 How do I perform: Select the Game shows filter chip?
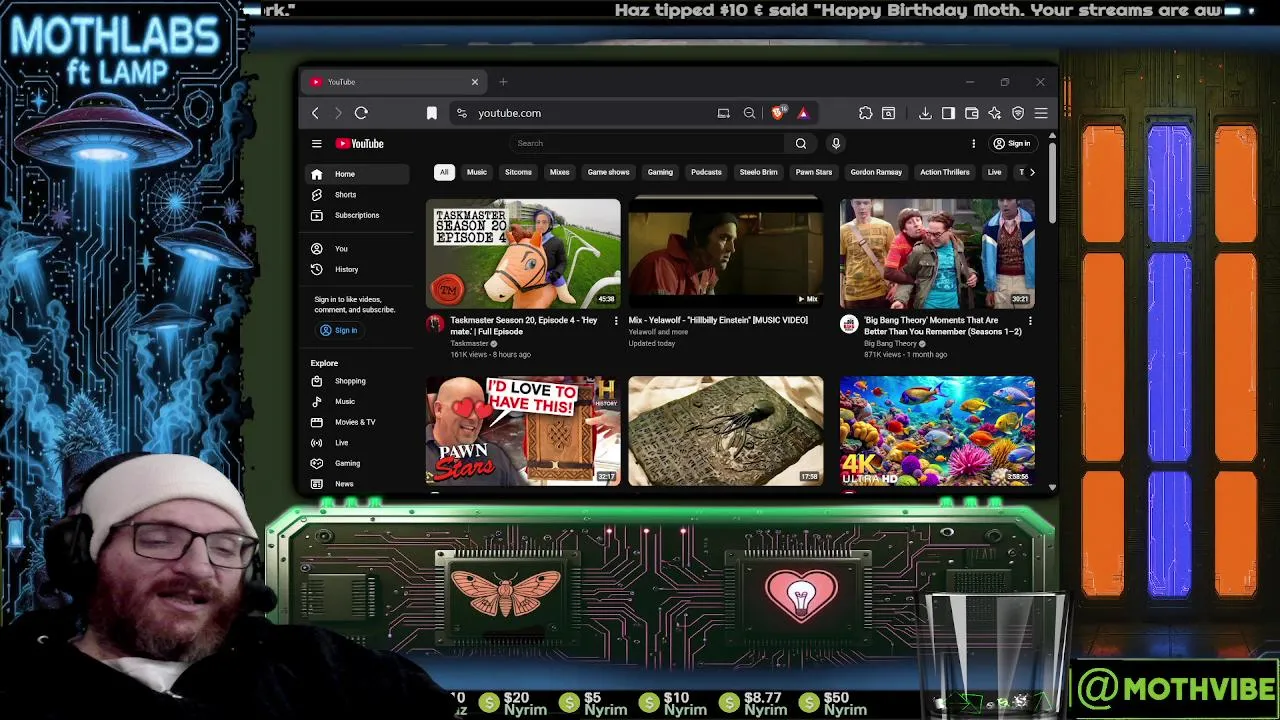pyautogui.click(x=608, y=172)
